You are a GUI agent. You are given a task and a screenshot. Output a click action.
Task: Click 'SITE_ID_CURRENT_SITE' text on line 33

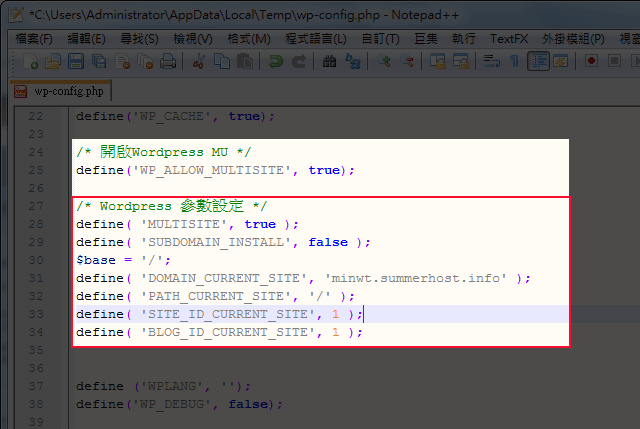[x=228, y=314]
